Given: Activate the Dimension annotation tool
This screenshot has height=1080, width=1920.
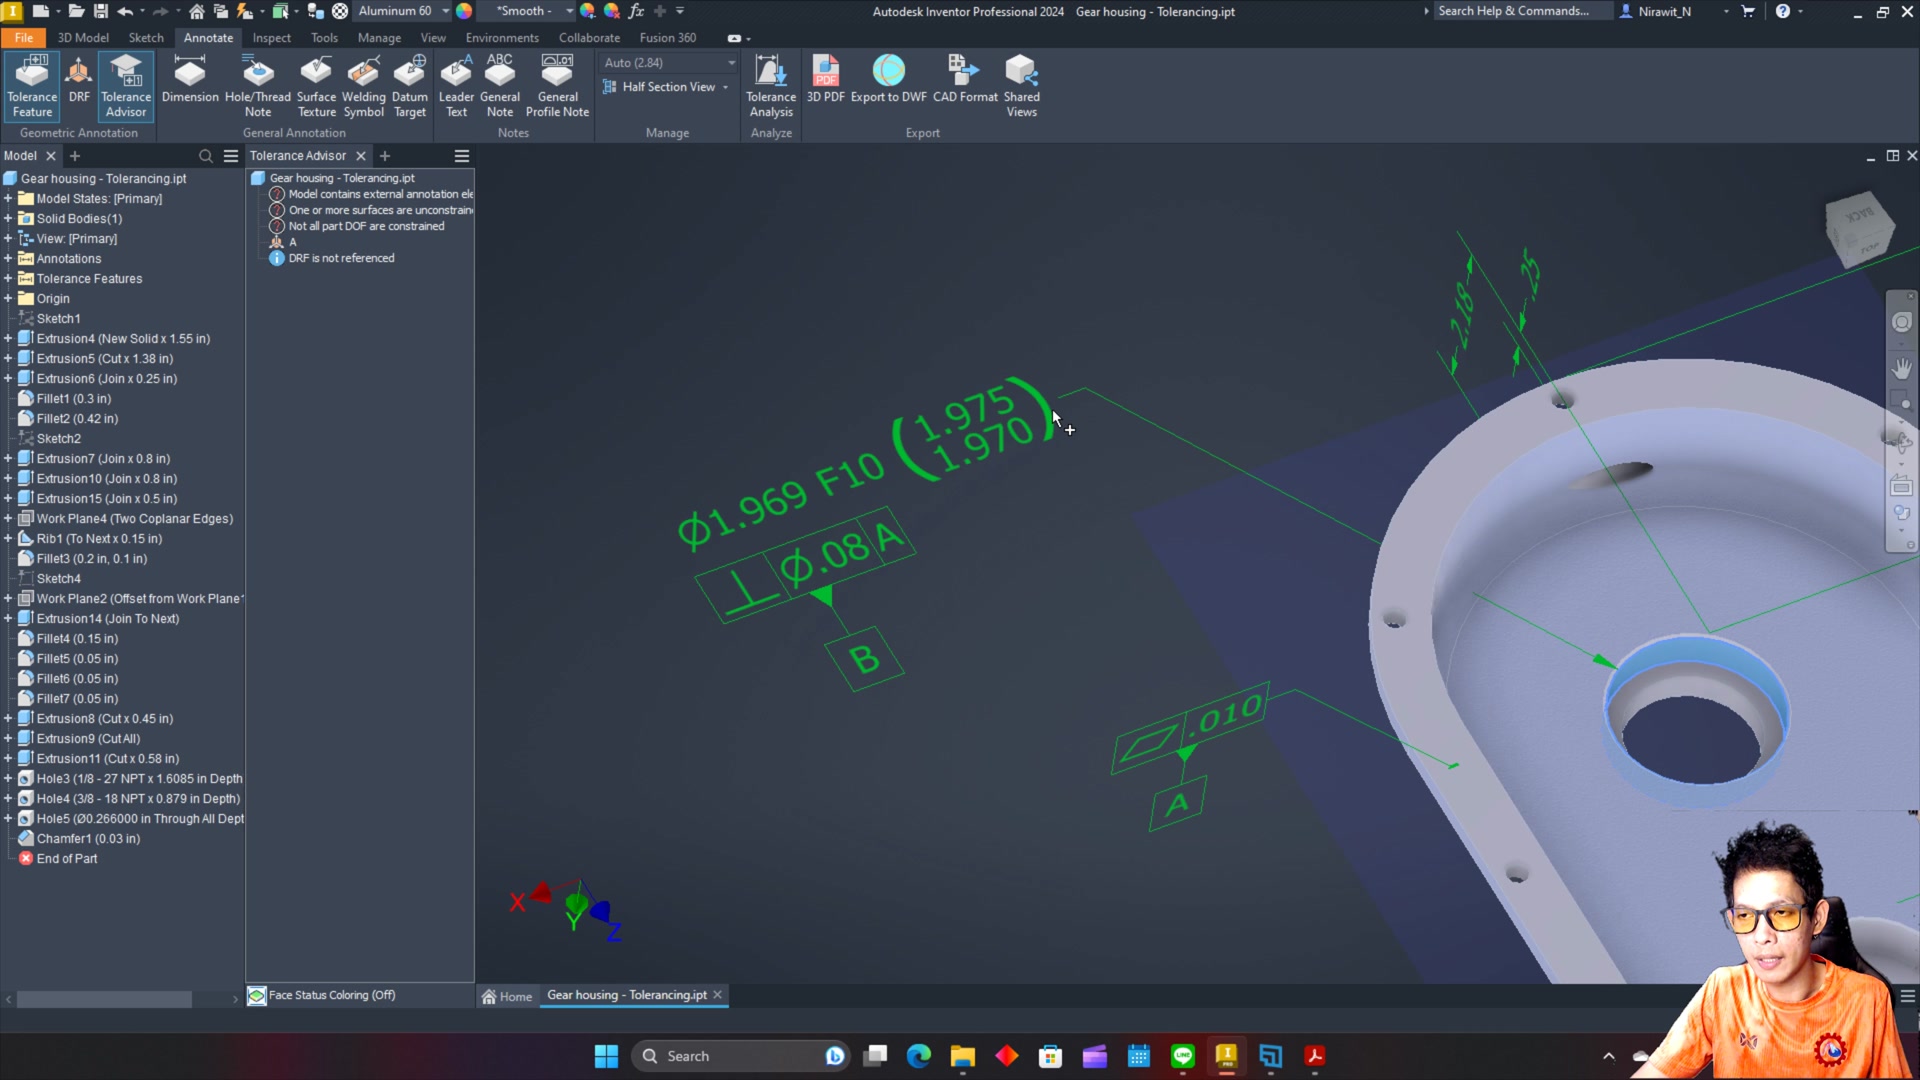Looking at the screenshot, I should (190, 80).
